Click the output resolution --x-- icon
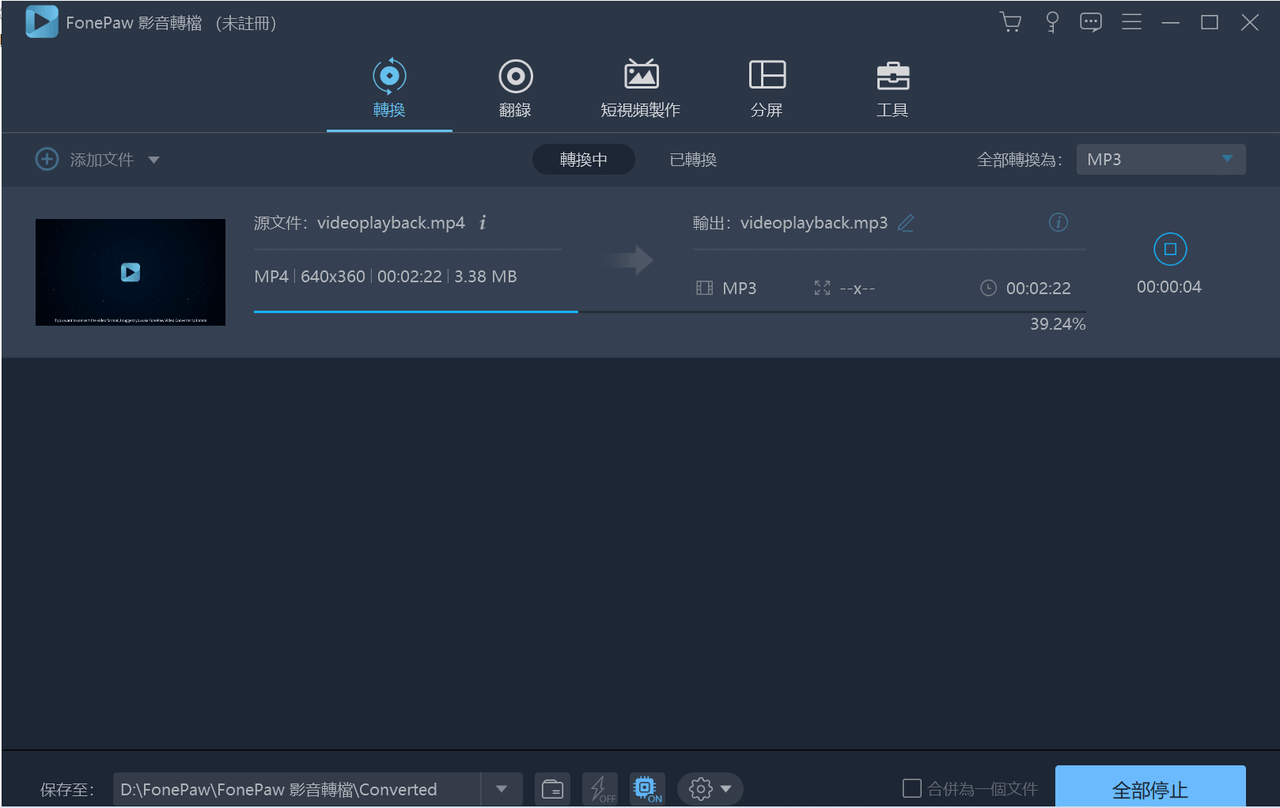 [x=822, y=288]
